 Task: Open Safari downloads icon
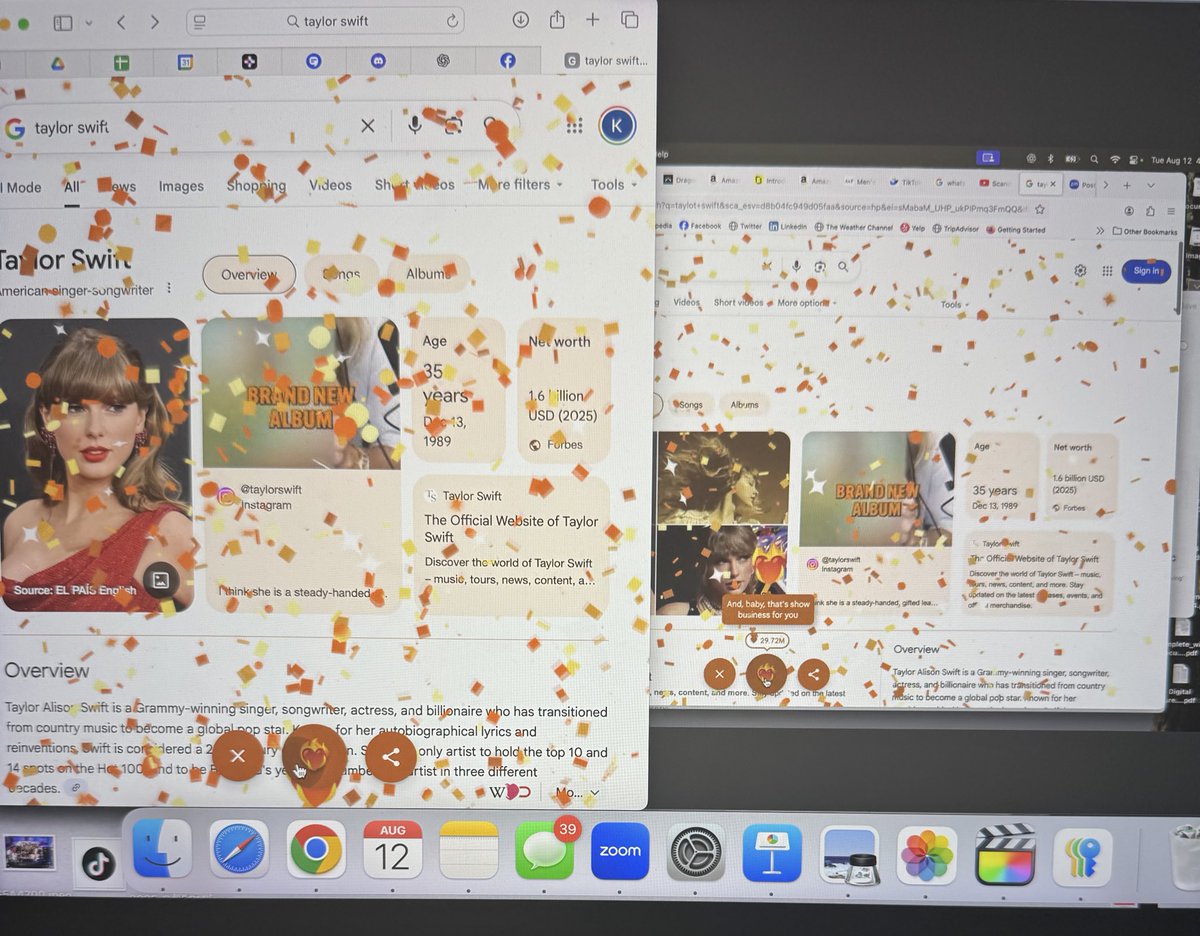pyautogui.click(x=521, y=20)
